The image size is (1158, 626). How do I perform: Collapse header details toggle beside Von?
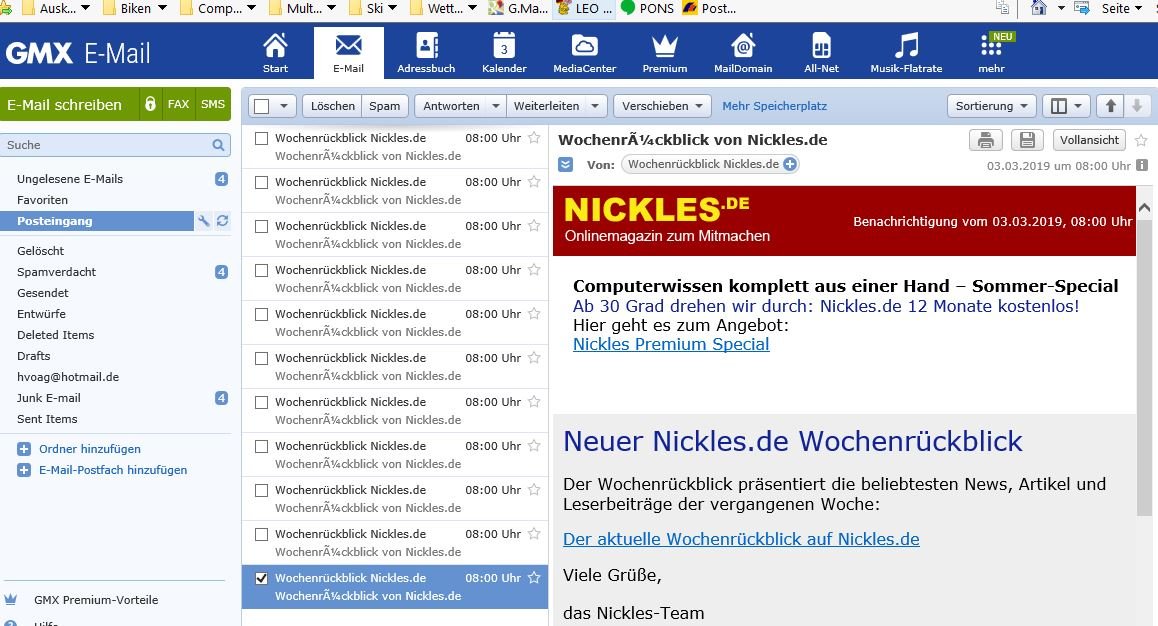pos(566,164)
